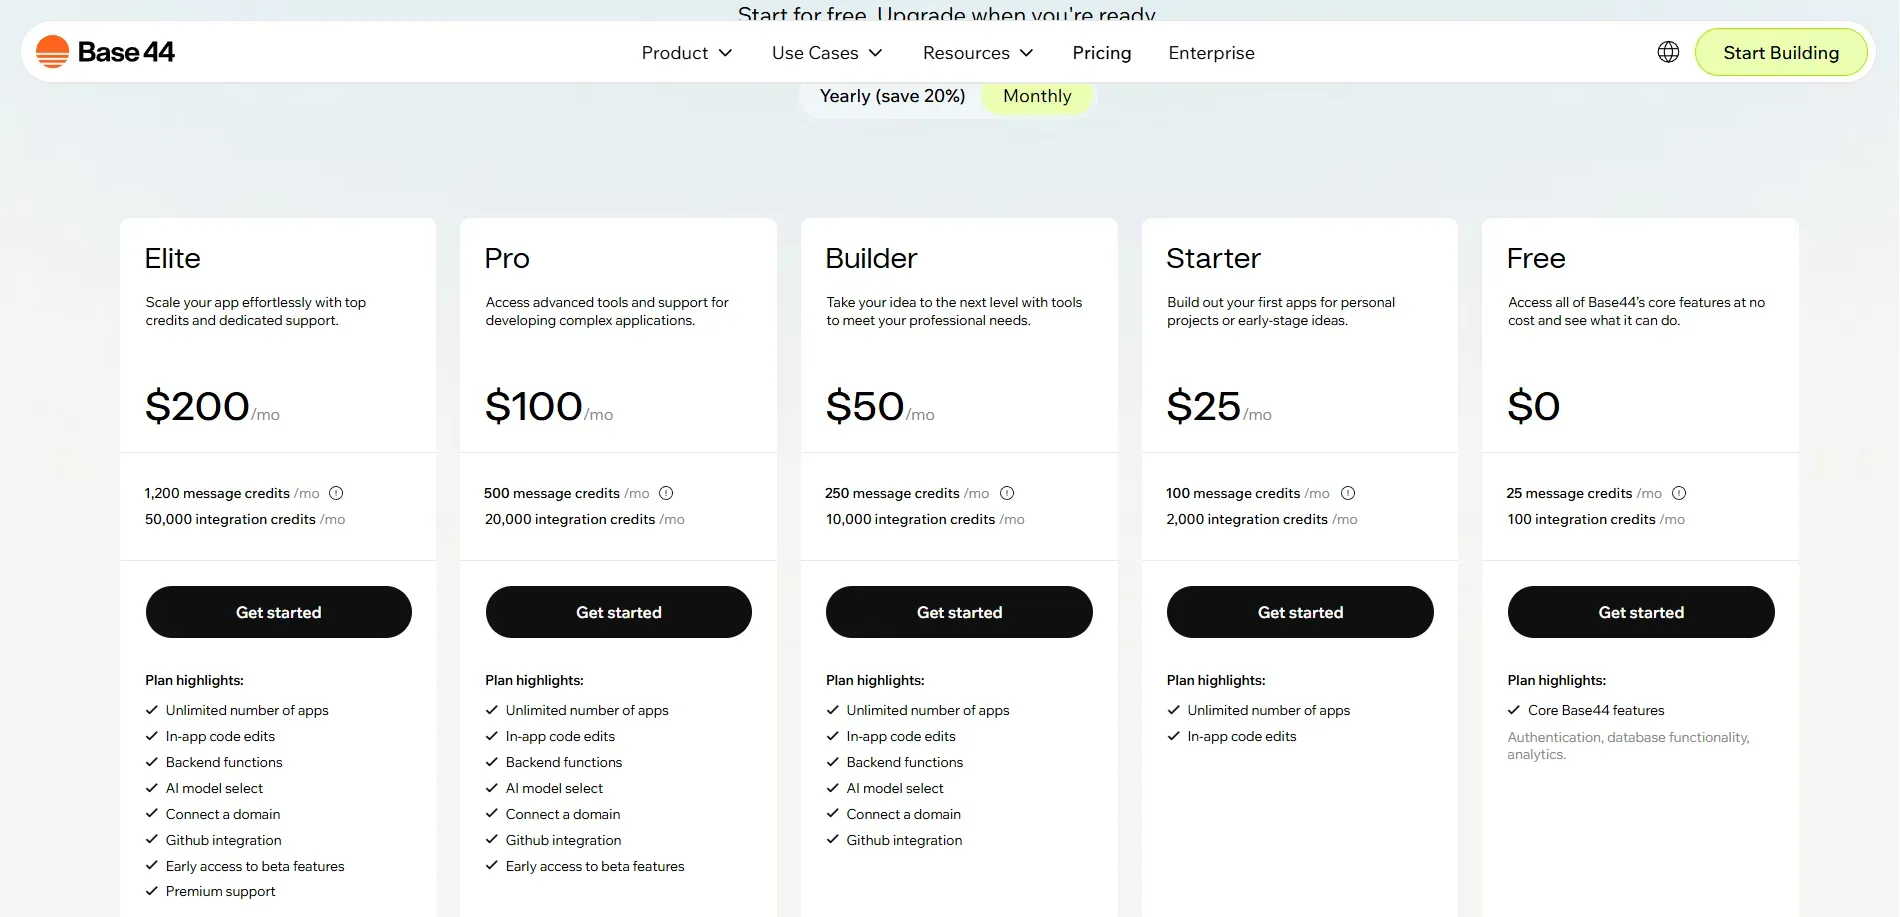The image size is (1900, 917).
Task: Open the globe language selector icon
Action: pos(1668,51)
